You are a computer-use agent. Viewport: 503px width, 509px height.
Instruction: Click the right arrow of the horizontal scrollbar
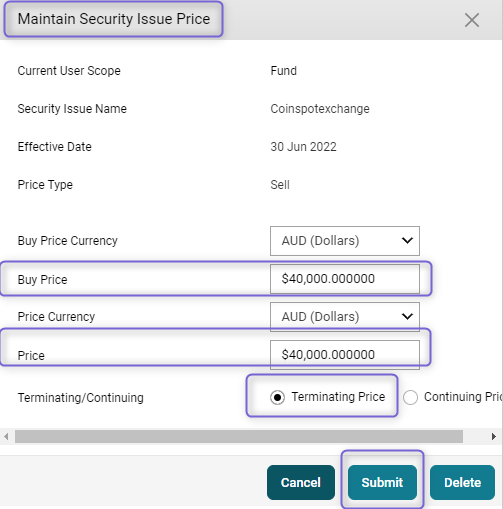tap(494, 436)
